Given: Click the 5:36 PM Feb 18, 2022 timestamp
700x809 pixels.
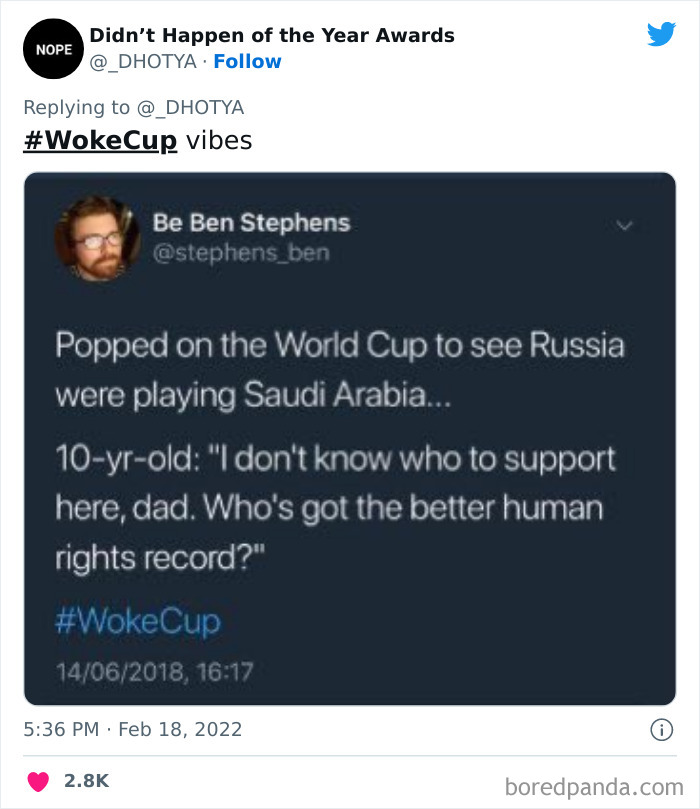Looking at the screenshot, I should [x=132, y=729].
